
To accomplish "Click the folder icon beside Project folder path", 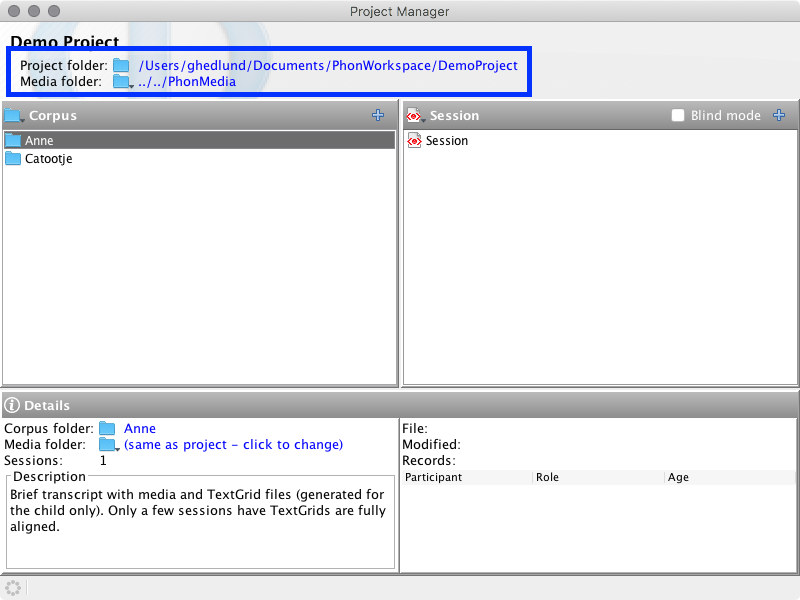I will pyautogui.click(x=122, y=65).
